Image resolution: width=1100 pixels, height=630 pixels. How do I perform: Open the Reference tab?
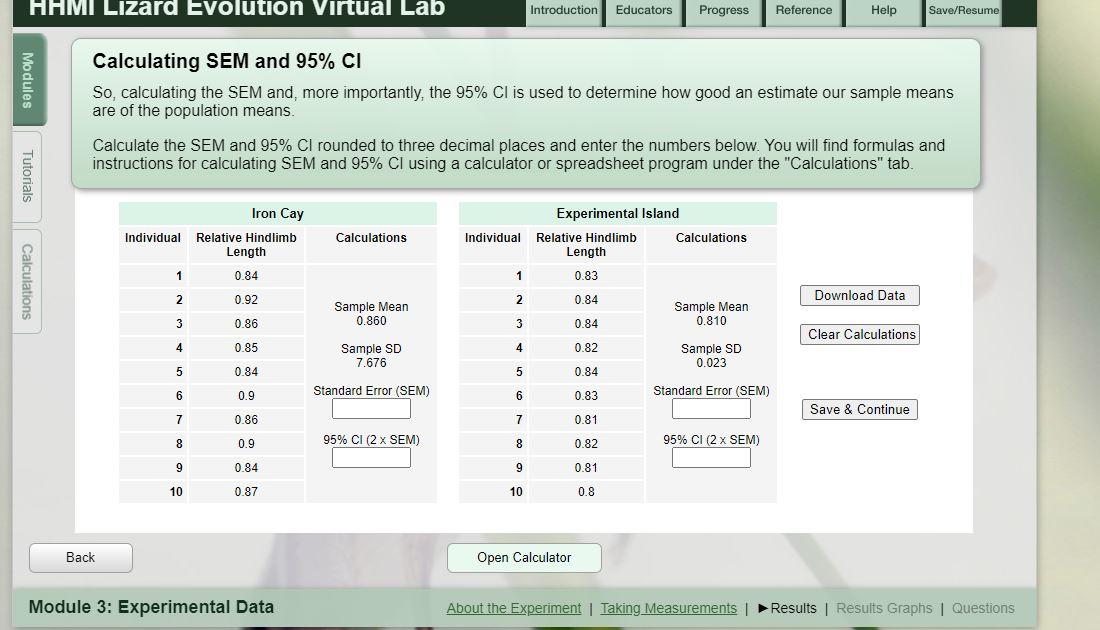pyautogui.click(x=803, y=11)
